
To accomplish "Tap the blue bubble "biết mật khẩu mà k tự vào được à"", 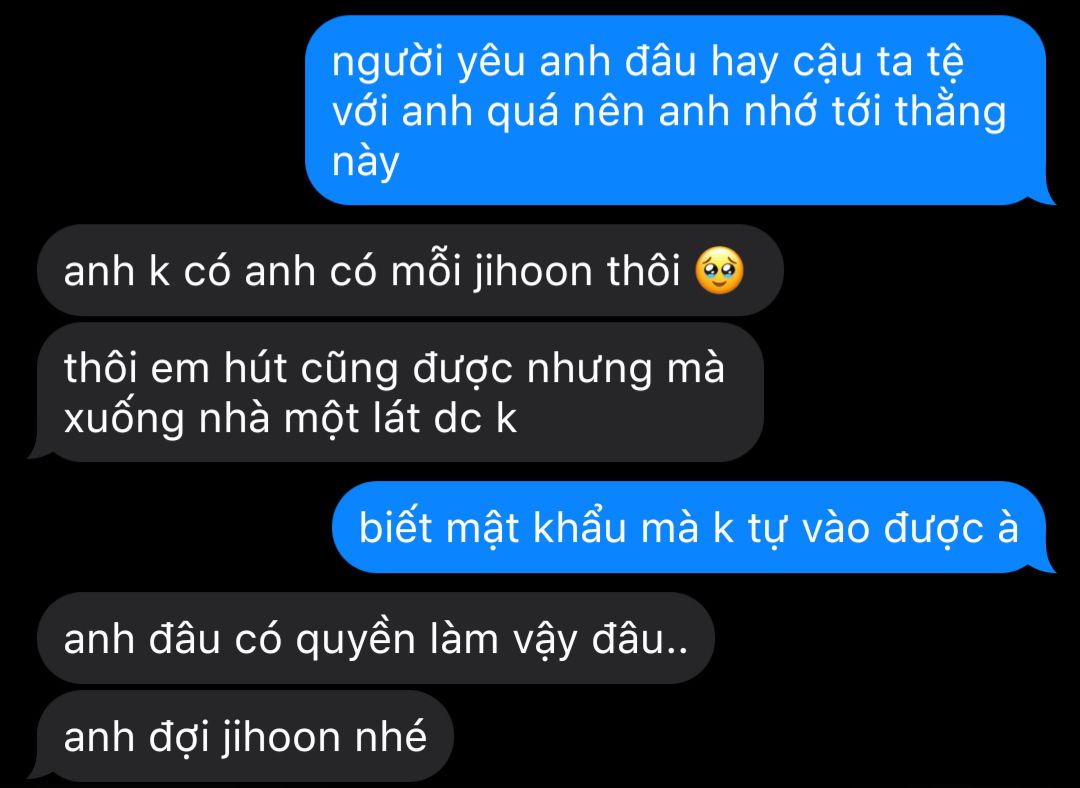I will pyautogui.click(x=694, y=527).
